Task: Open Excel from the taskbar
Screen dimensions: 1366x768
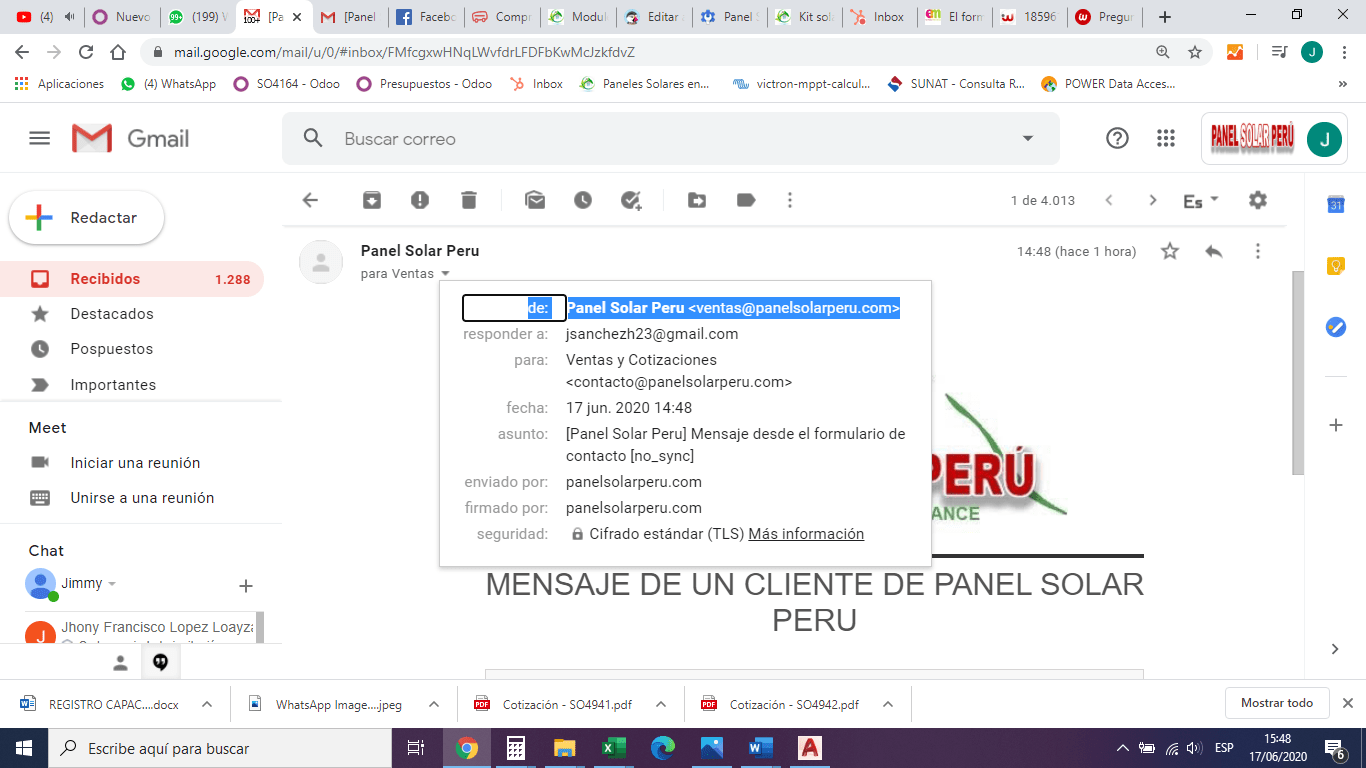Action: (x=613, y=748)
